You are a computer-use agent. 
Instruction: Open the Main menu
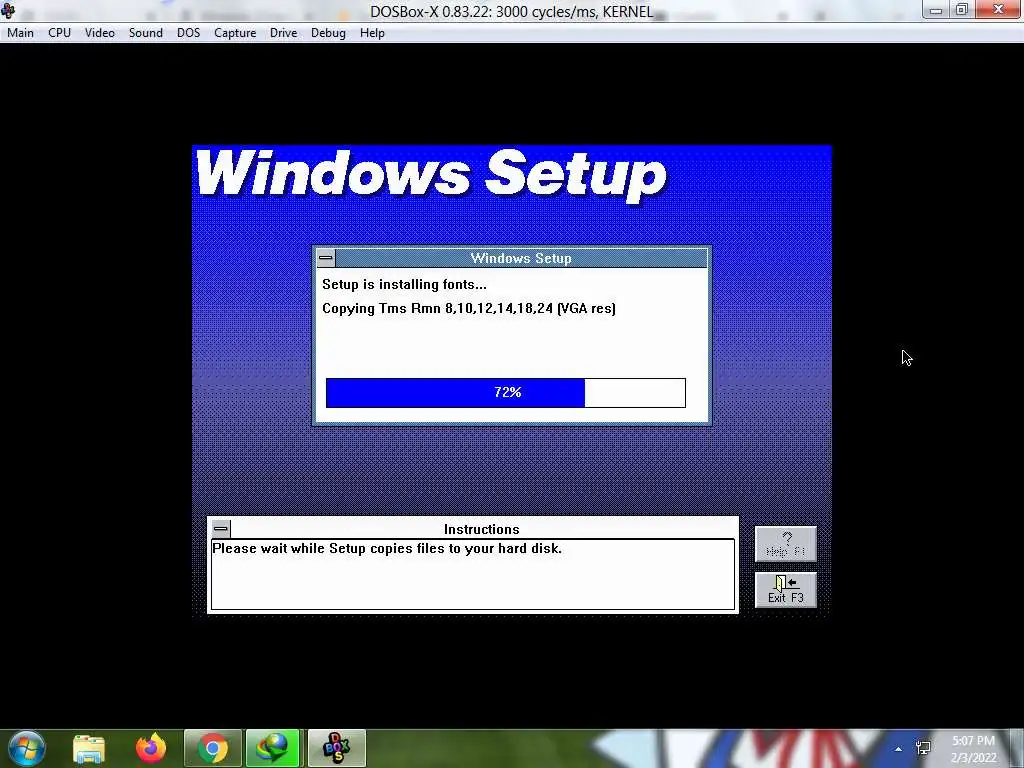[x=20, y=33]
